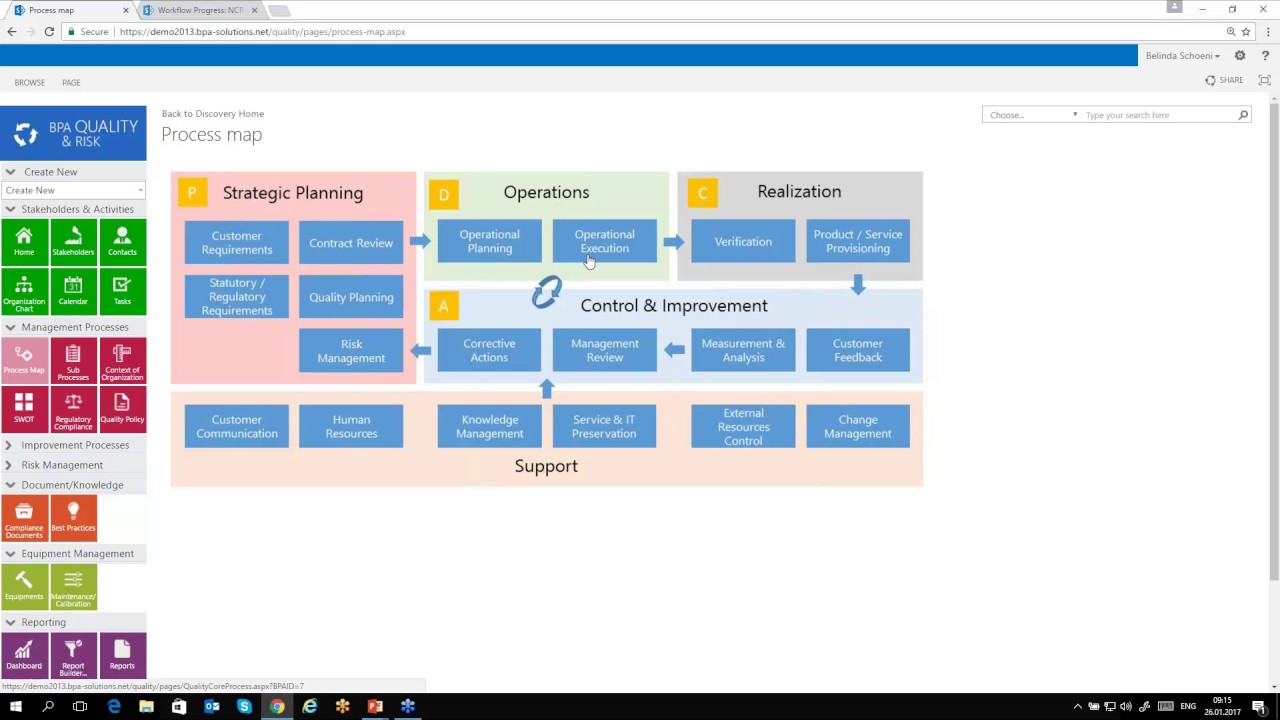
Task: Open the Equipments tile
Action: pos(24,586)
